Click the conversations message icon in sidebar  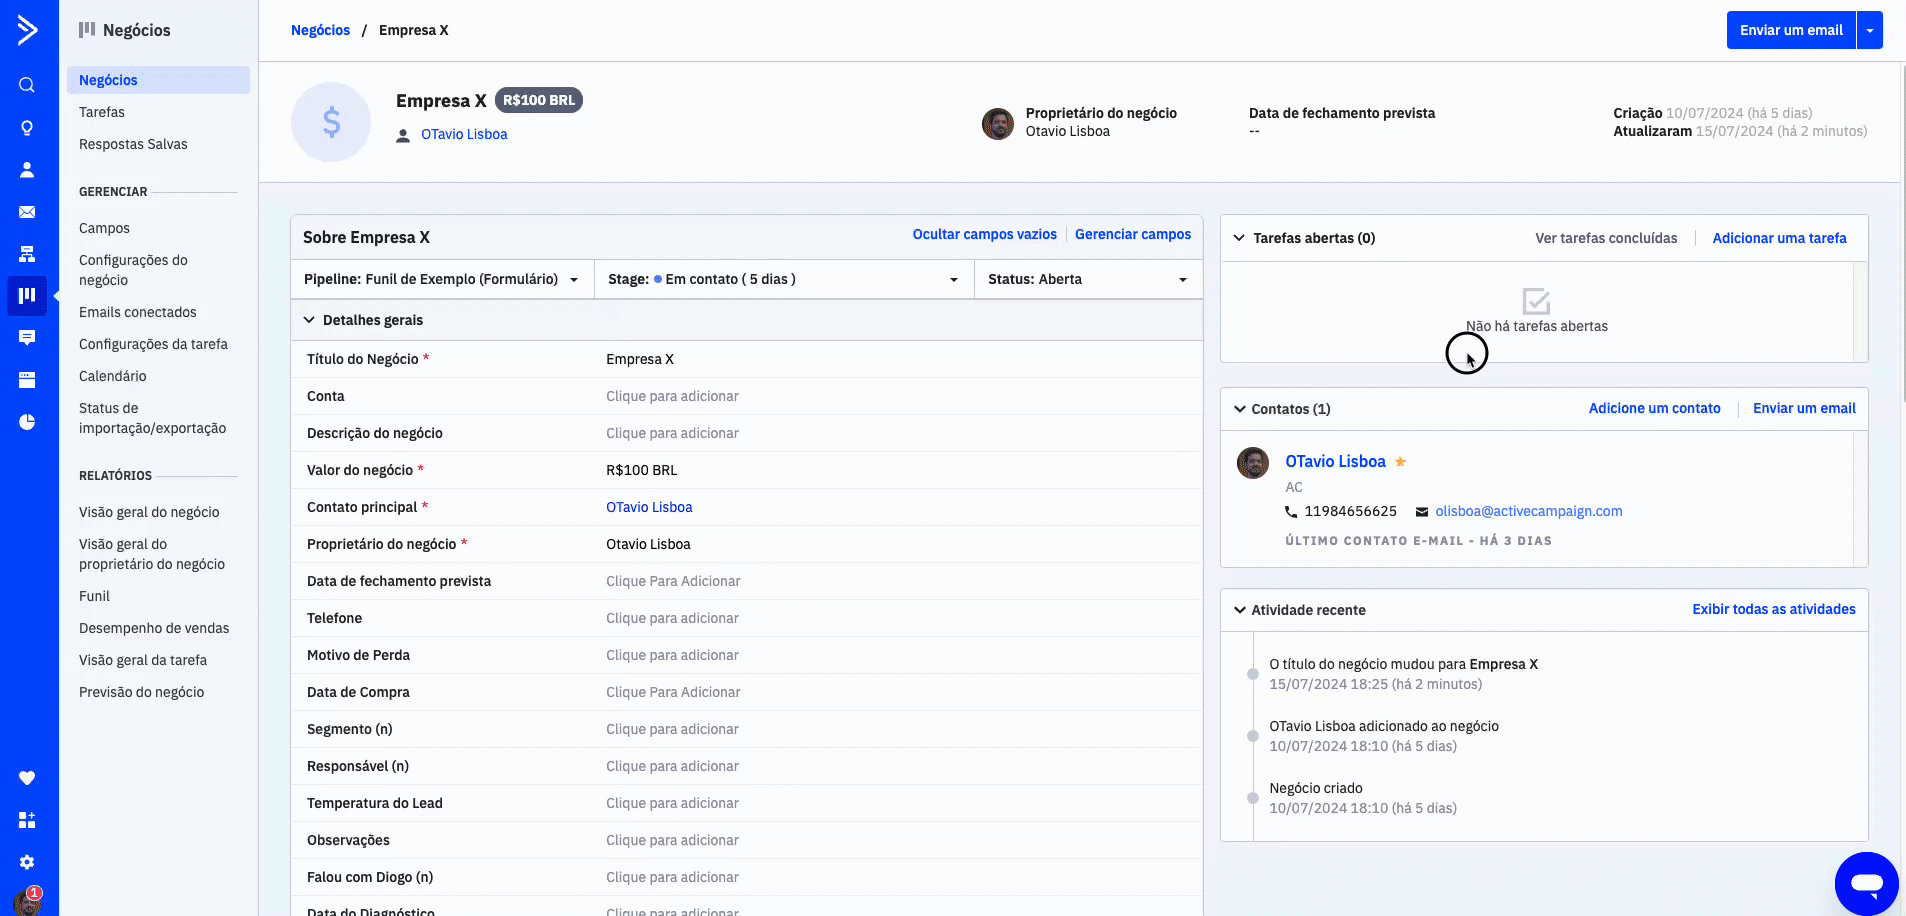click(27, 338)
